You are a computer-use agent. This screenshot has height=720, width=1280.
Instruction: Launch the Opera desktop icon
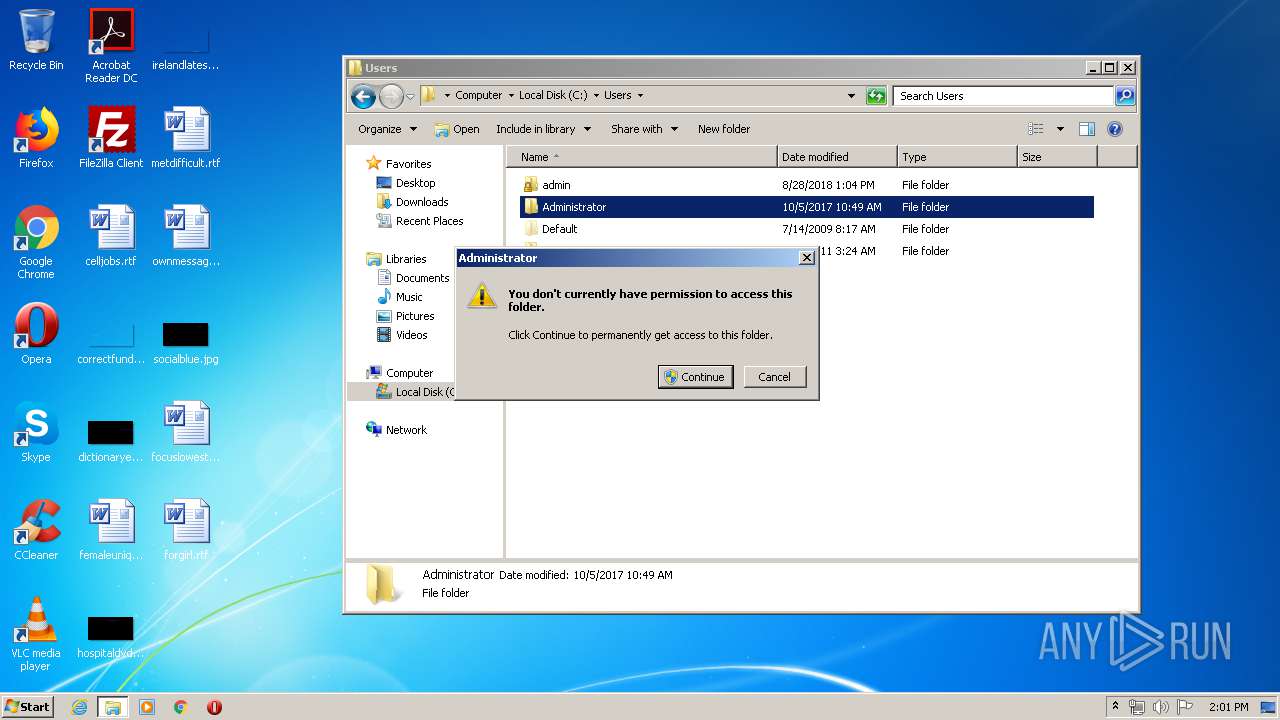tap(36, 334)
